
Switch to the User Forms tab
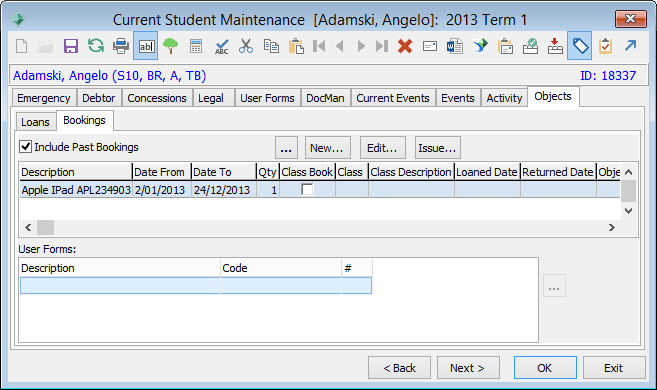pos(267,98)
